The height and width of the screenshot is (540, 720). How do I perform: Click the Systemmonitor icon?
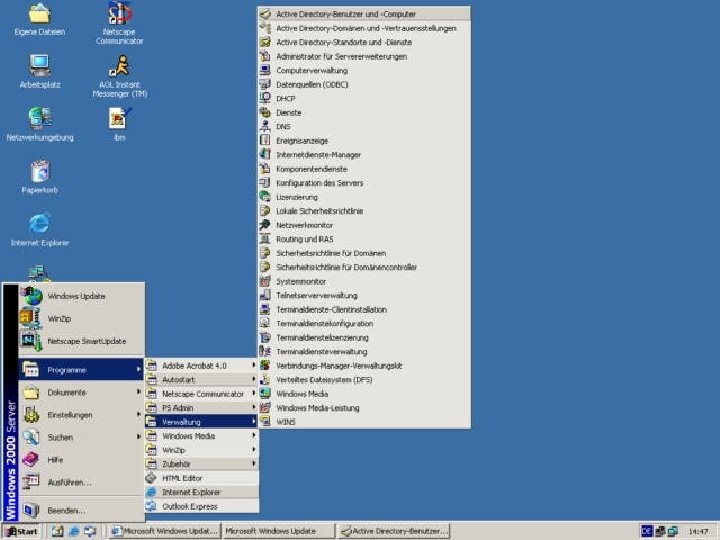265,281
